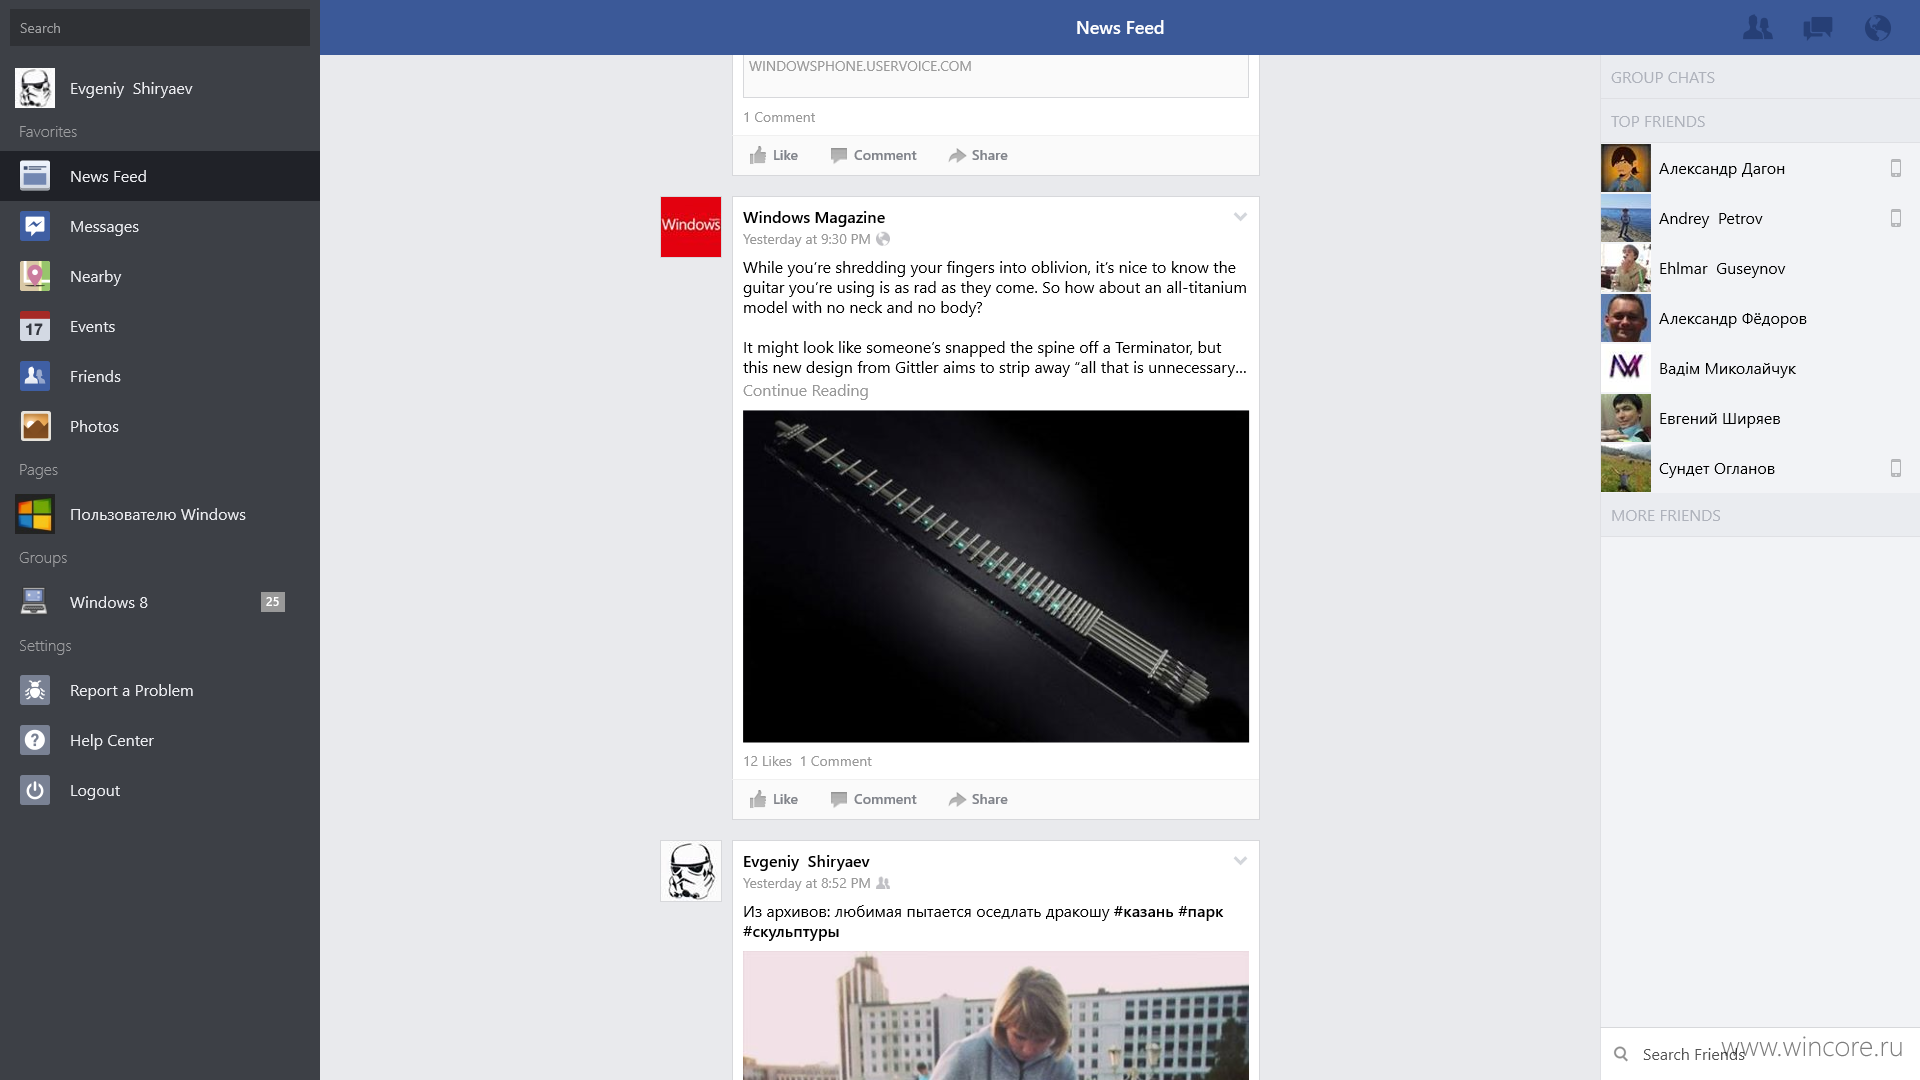Screen dimensions: 1920x1080
Task: Click the Windows 8 group icon
Action: click(x=35, y=602)
